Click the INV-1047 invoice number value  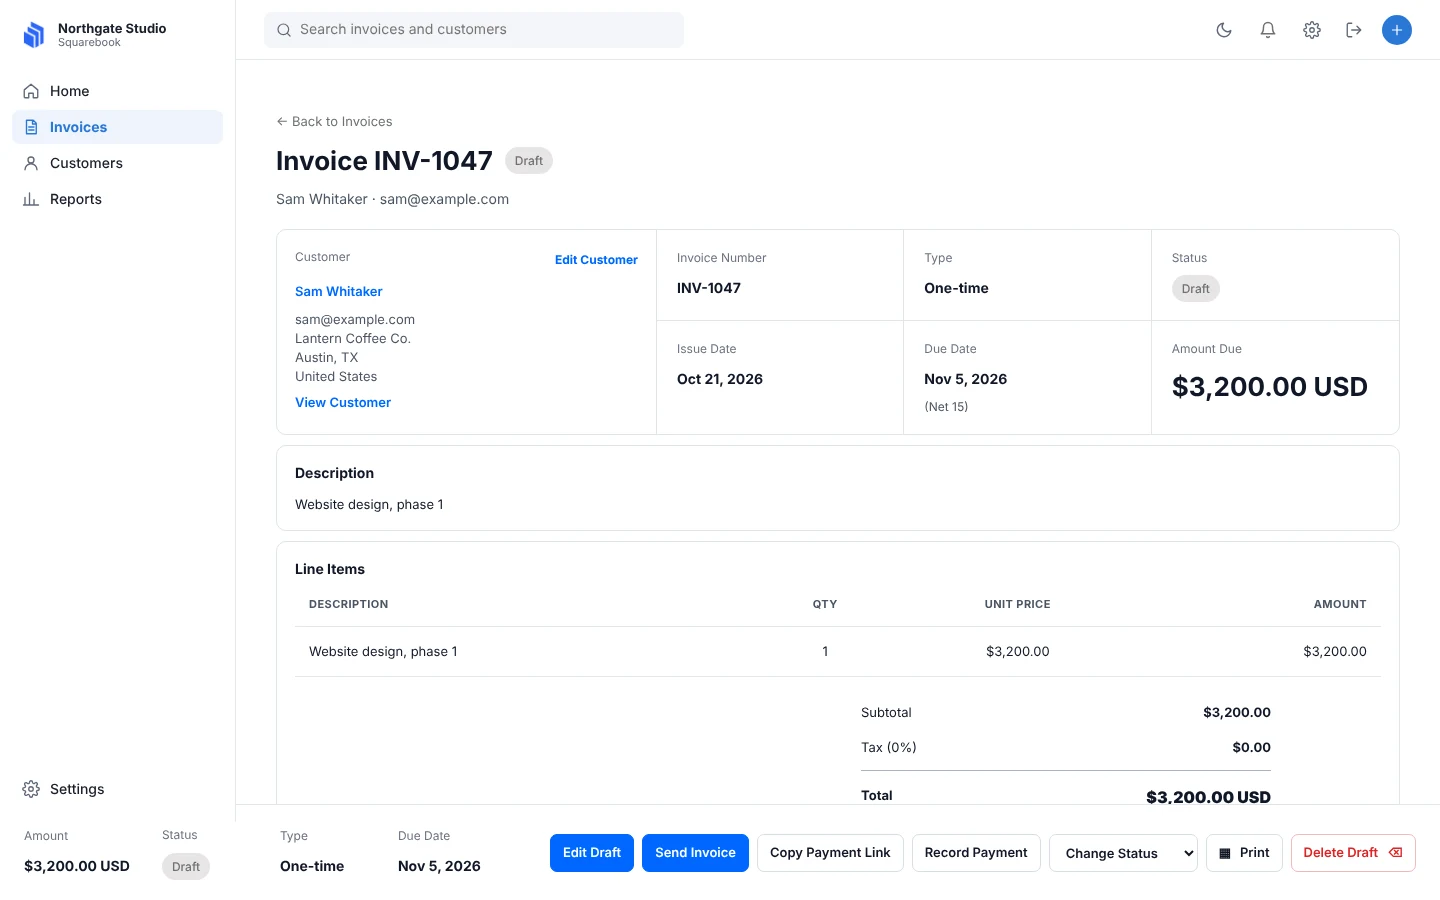(x=709, y=288)
